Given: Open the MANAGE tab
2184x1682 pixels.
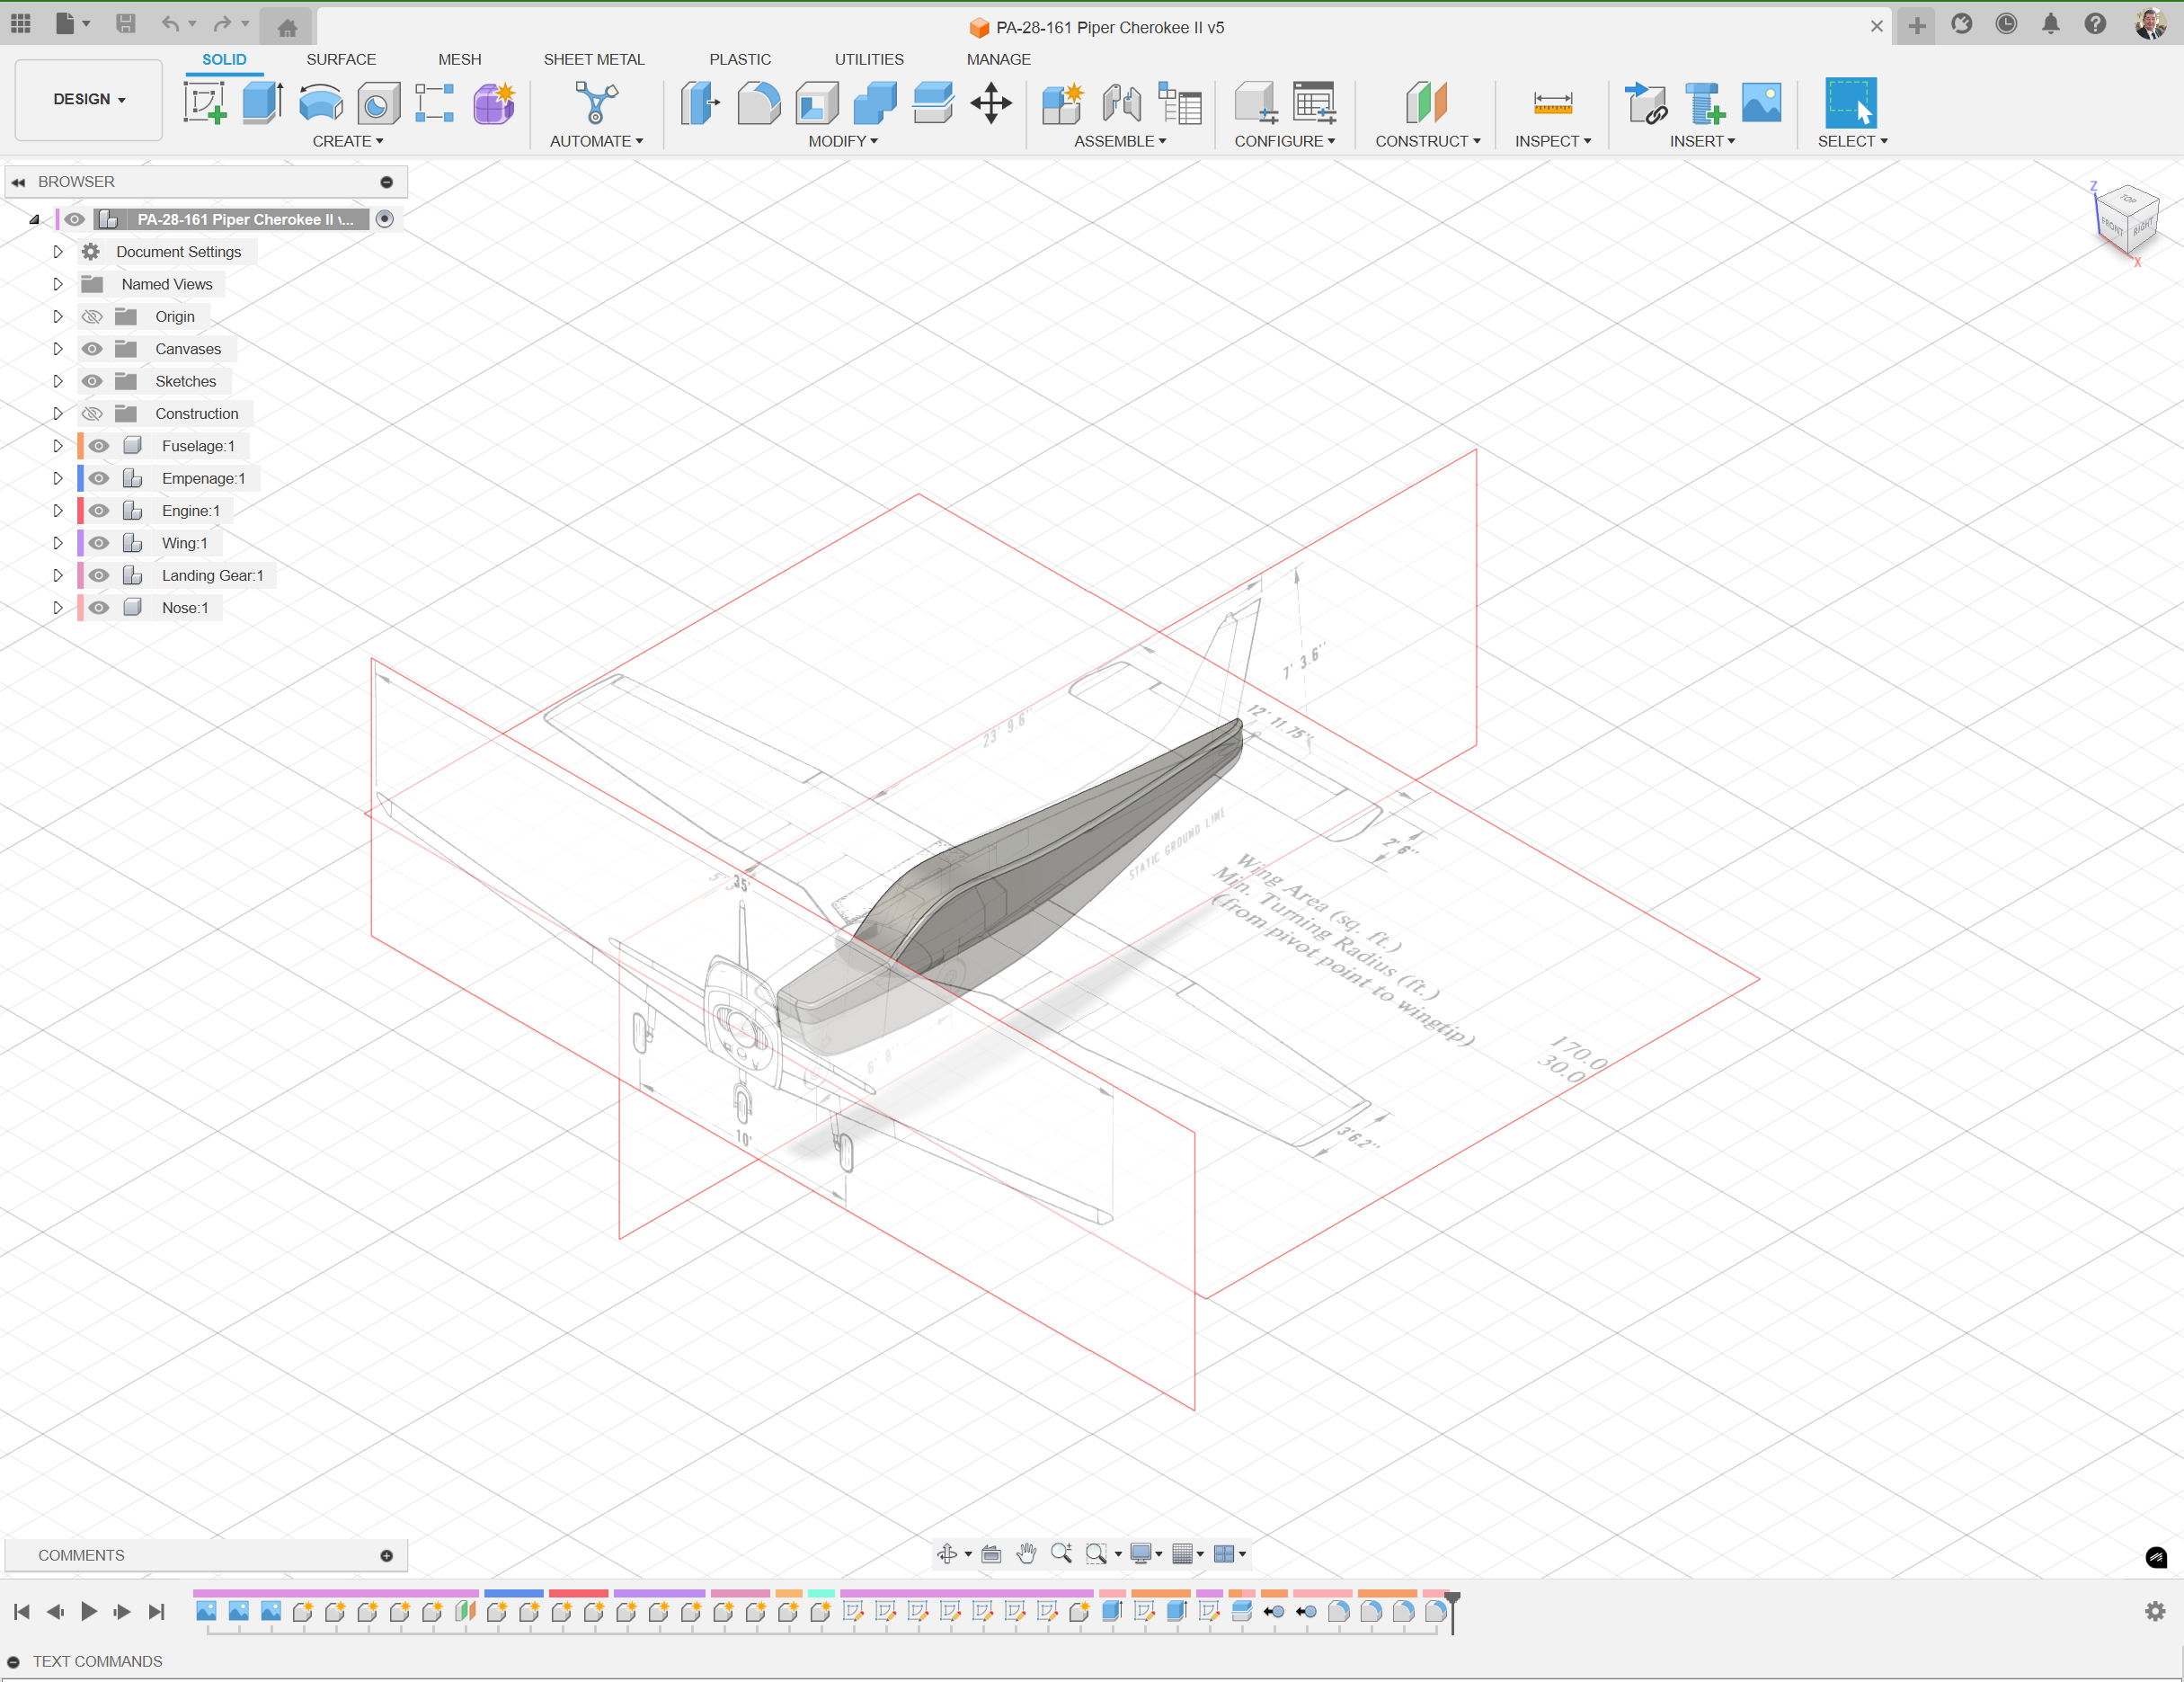Looking at the screenshot, I should (x=998, y=59).
